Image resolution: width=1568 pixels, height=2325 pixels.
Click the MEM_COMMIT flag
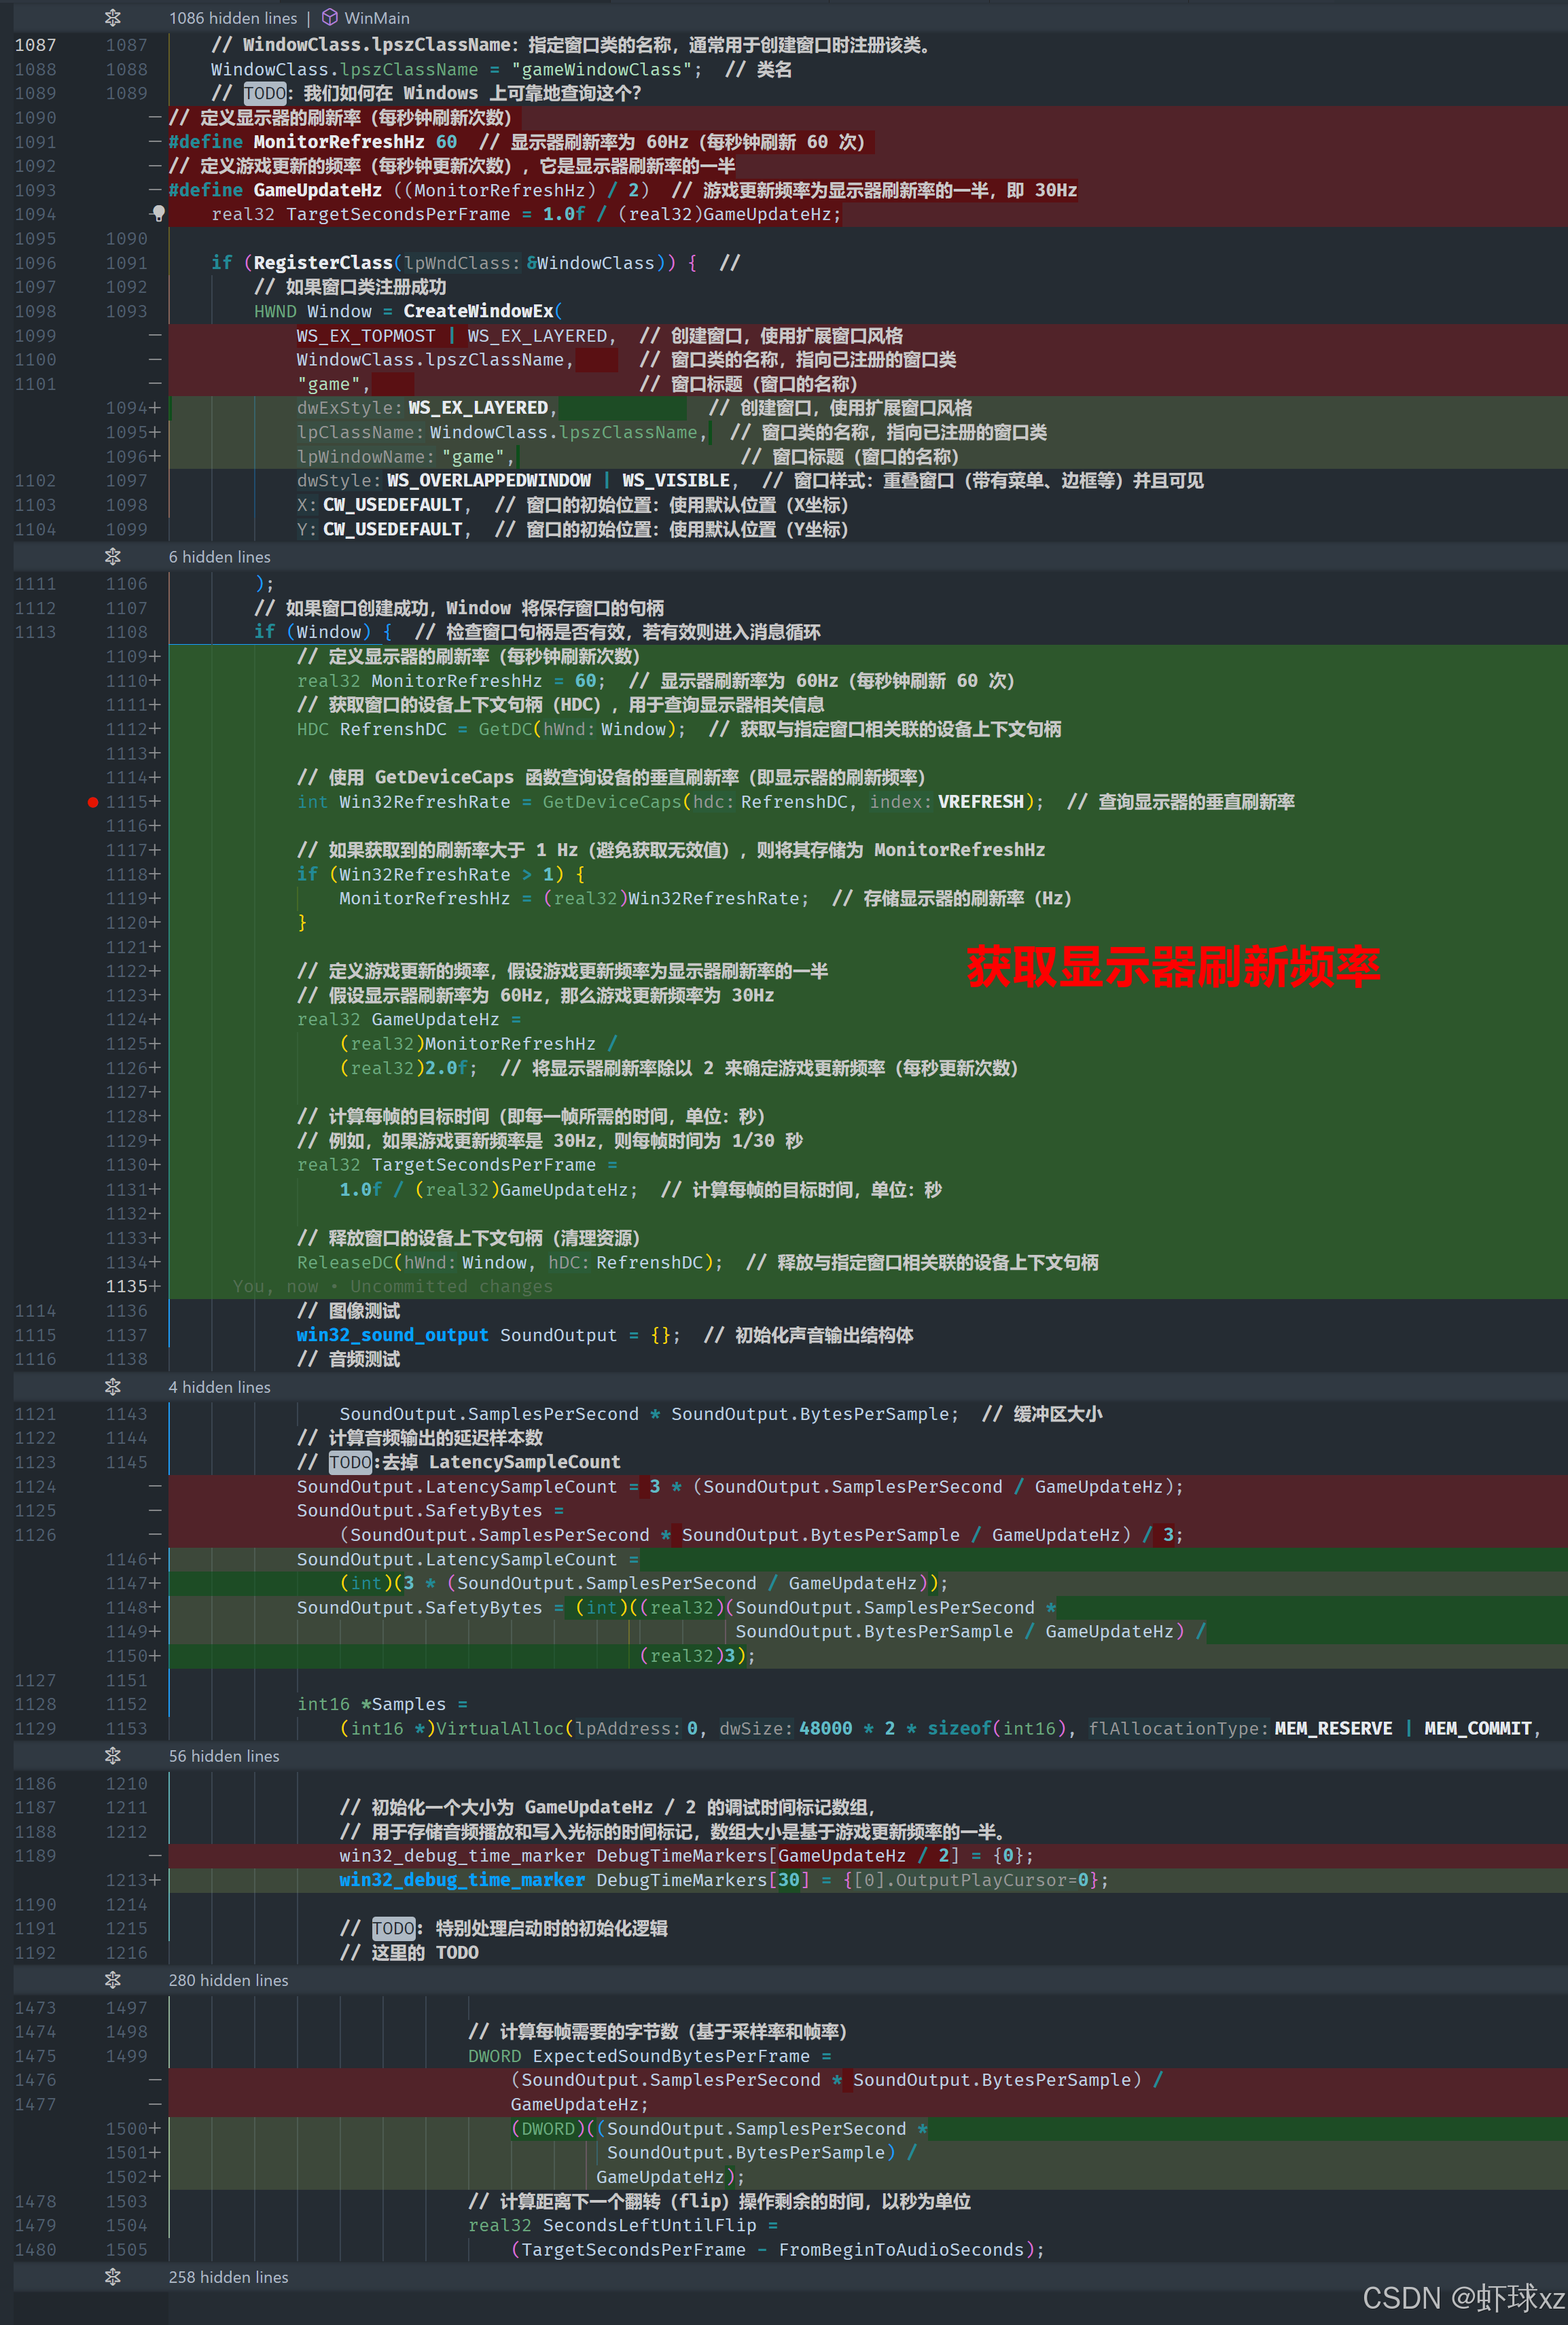click(x=1478, y=1728)
